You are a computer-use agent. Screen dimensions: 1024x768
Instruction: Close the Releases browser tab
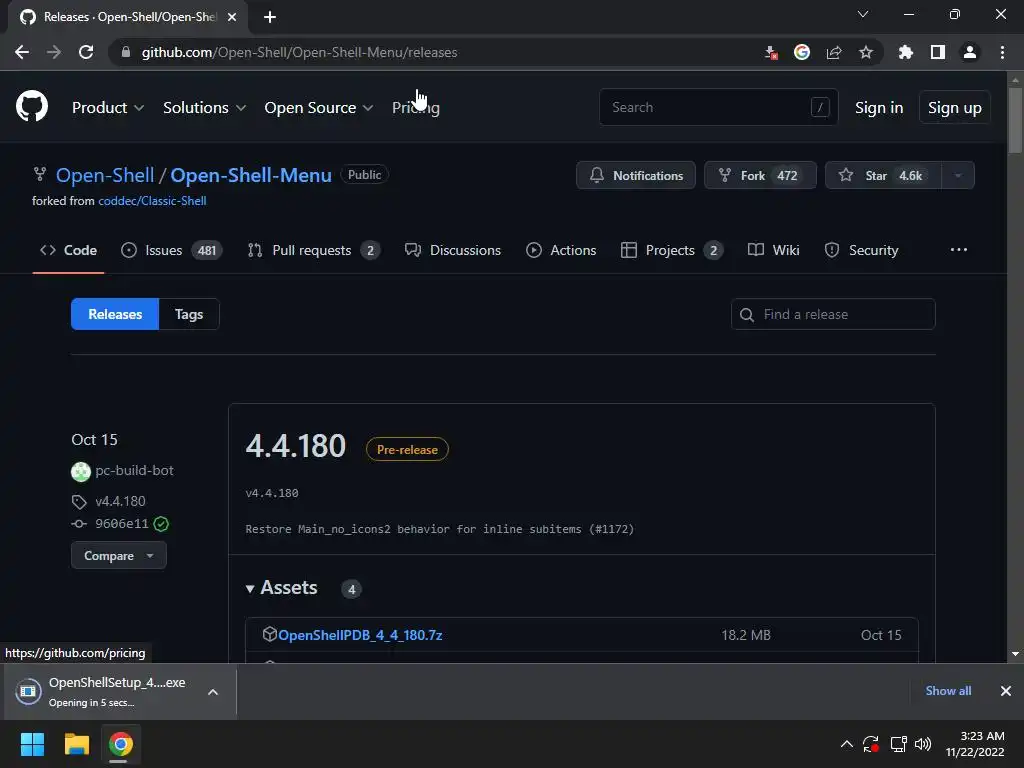coord(232,17)
